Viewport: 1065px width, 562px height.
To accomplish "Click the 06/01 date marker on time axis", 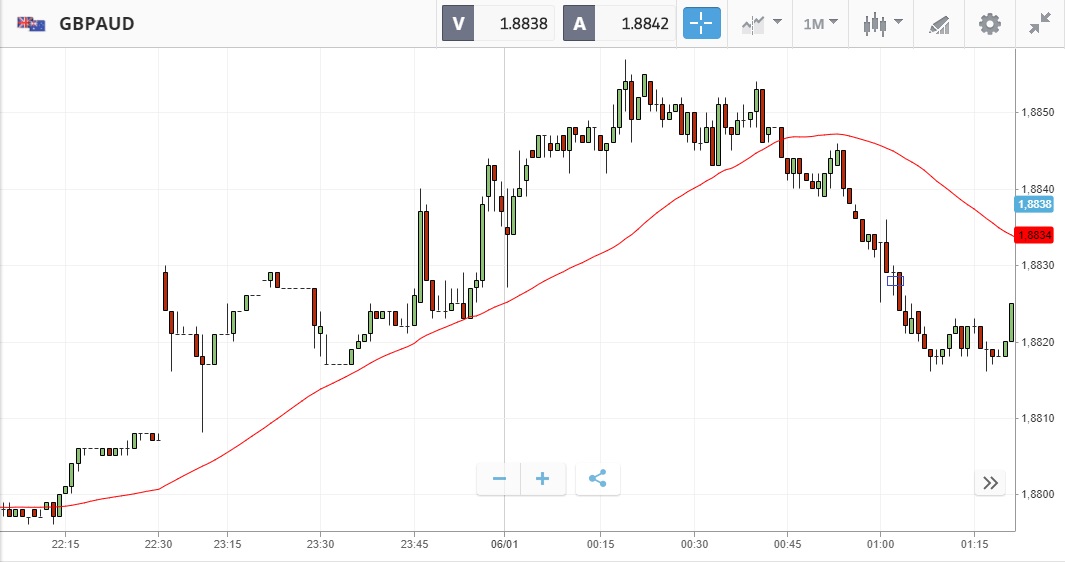I will [504, 544].
